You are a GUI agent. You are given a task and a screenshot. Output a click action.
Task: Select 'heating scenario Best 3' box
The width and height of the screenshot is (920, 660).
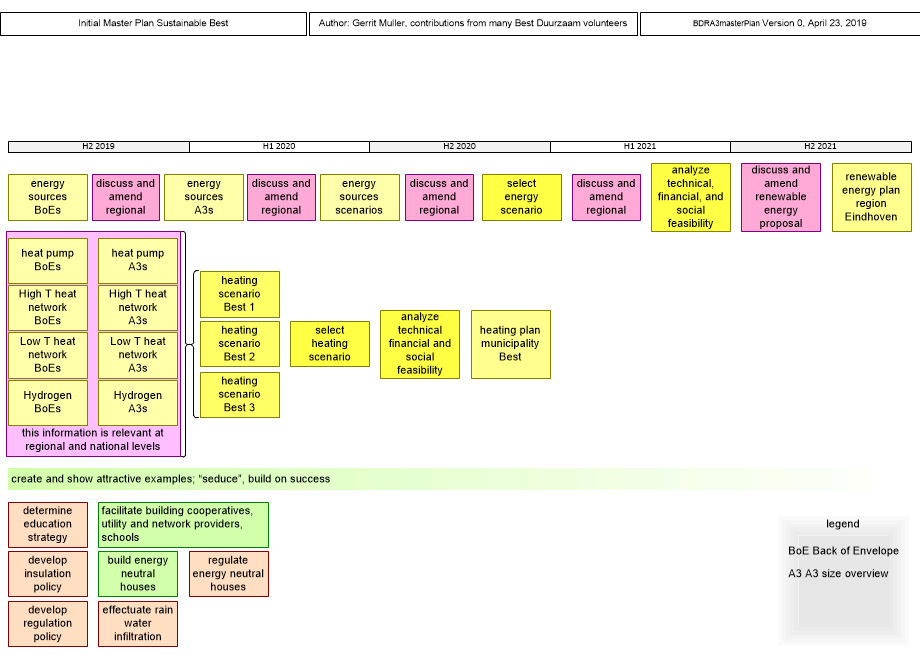239,394
